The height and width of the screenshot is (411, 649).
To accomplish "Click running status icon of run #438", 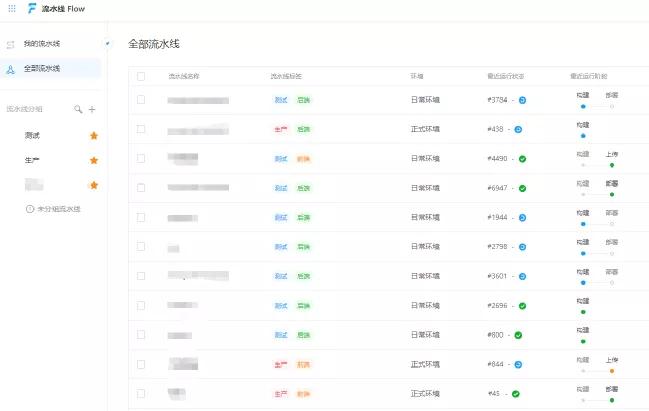I will coord(518,130).
